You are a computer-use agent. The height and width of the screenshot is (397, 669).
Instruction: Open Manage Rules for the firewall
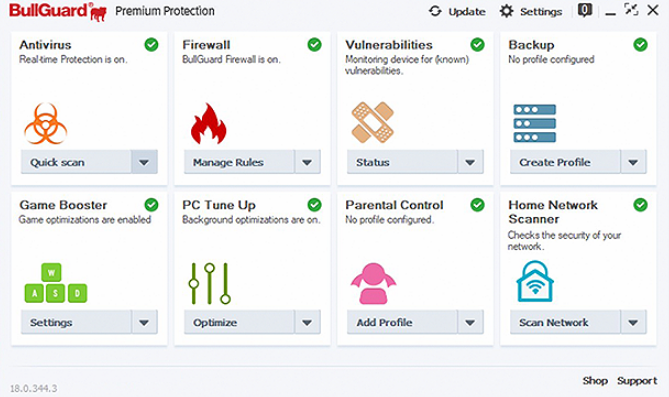[239, 162]
